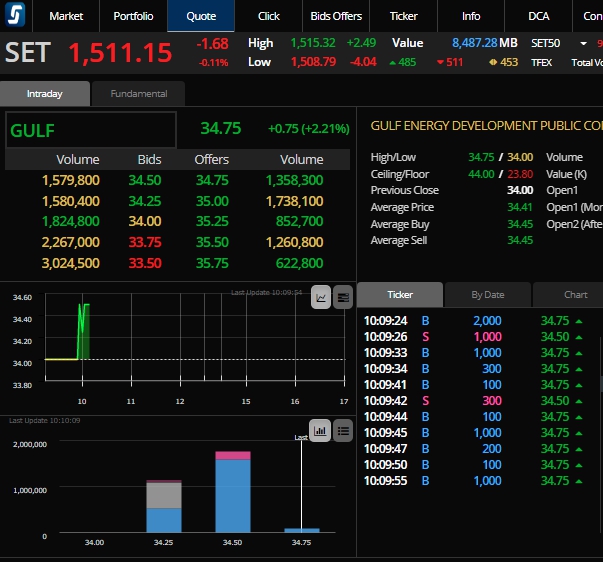Open the Portfolio menu tab
Viewport: 603px width, 562px height.
click(x=133, y=16)
